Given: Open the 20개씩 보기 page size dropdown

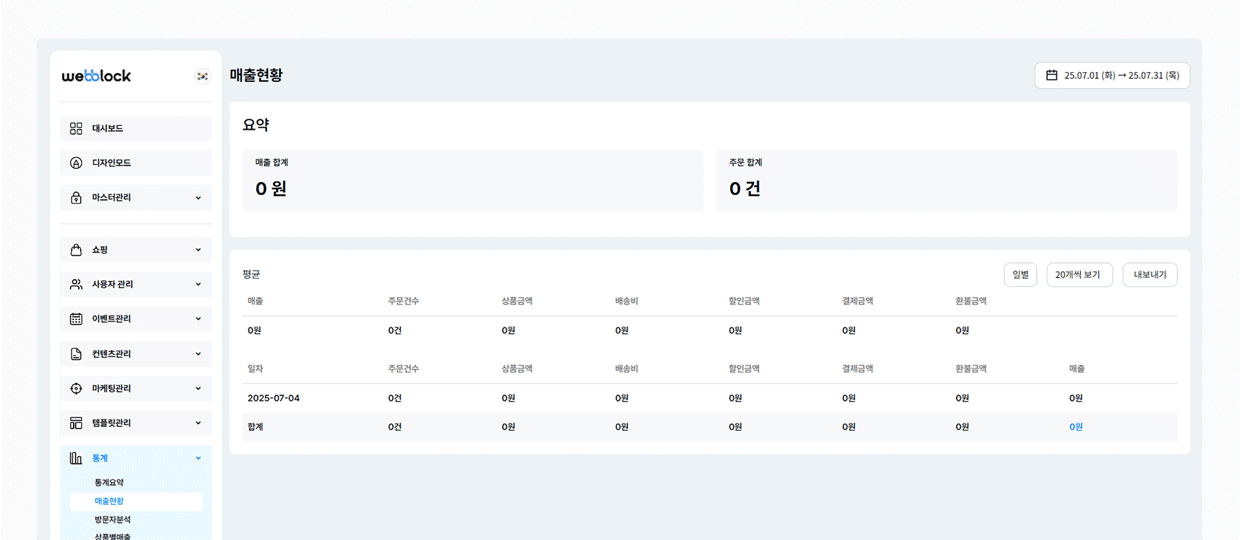Looking at the screenshot, I should [1079, 275].
